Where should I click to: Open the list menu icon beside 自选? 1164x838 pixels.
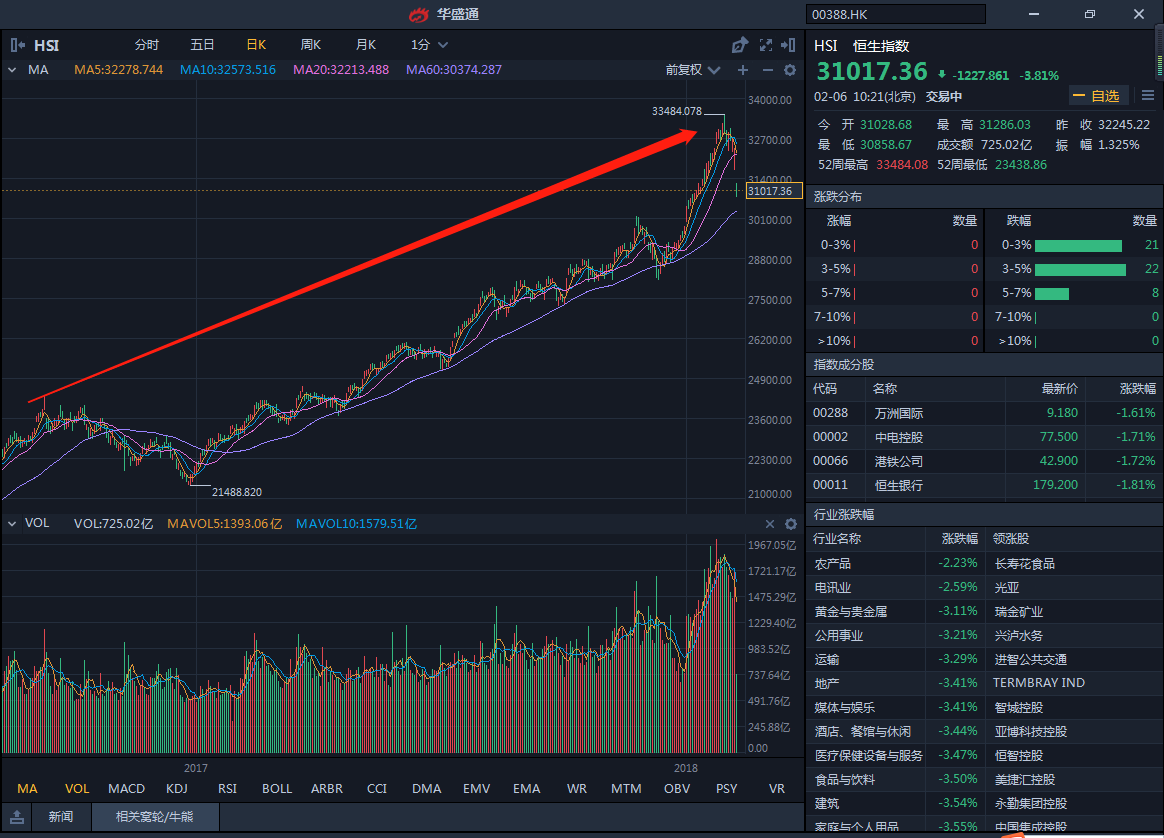pyautogui.click(x=1148, y=96)
